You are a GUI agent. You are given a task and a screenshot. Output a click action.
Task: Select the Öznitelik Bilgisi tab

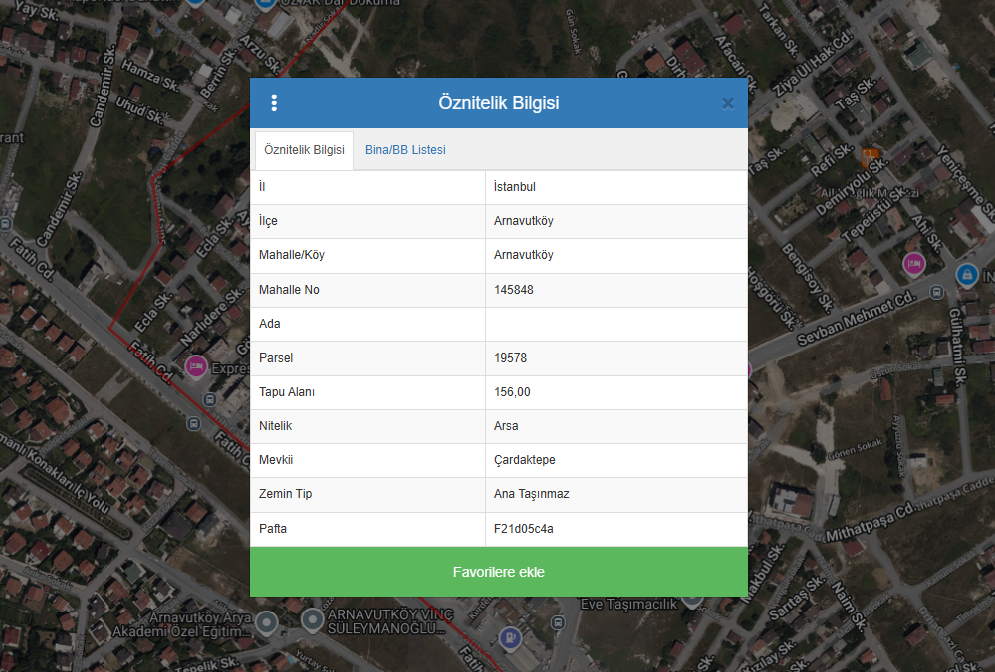click(304, 150)
